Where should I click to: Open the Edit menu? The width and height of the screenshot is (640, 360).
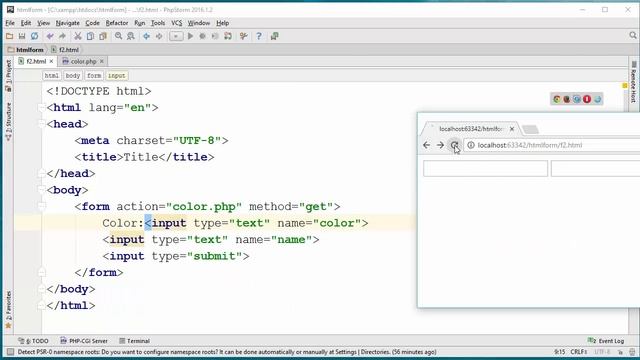click(26, 23)
